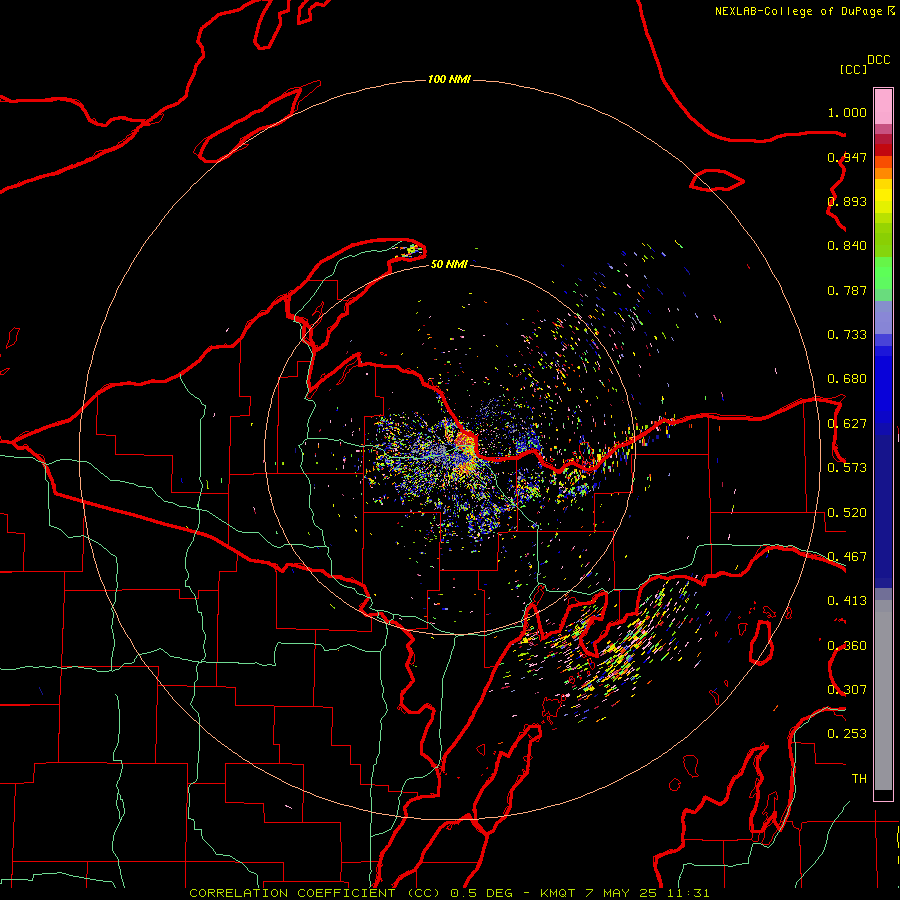
Task: Select the 0.893 legend value
Action: (847, 201)
